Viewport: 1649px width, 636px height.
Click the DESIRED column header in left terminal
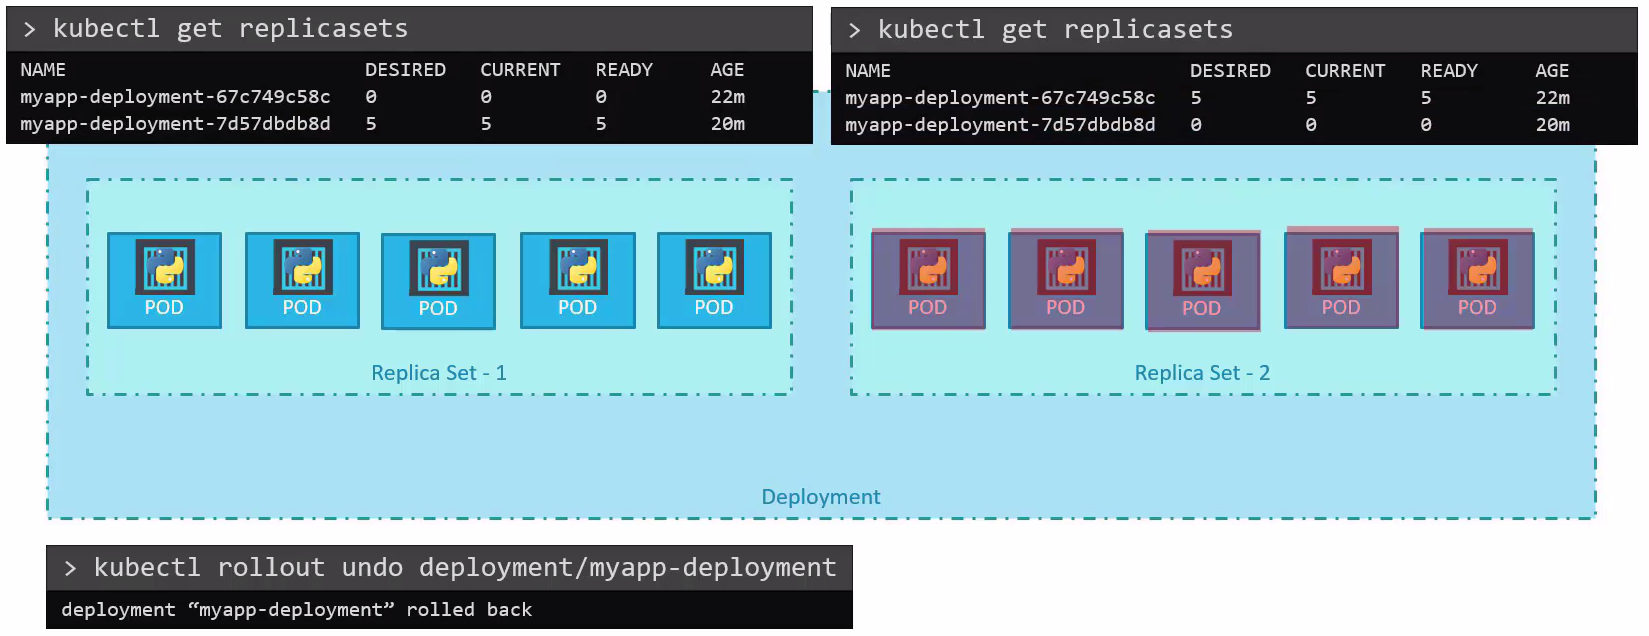point(405,70)
